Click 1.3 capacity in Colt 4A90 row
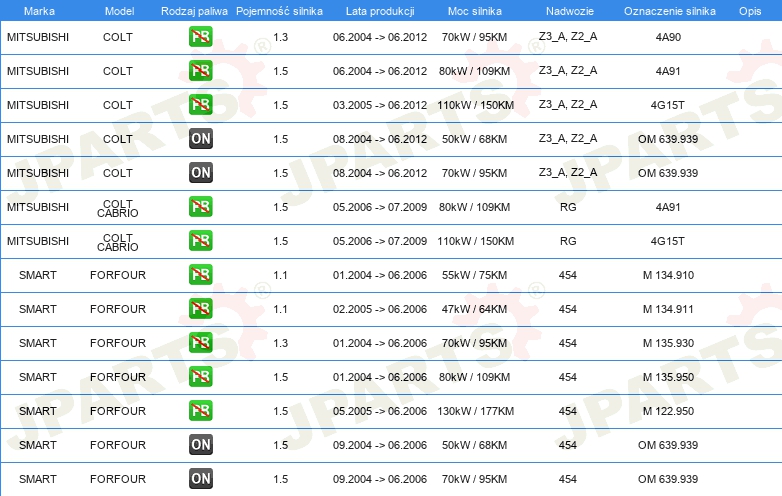Viewport: 782px width, 496px height. pos(280,37)
